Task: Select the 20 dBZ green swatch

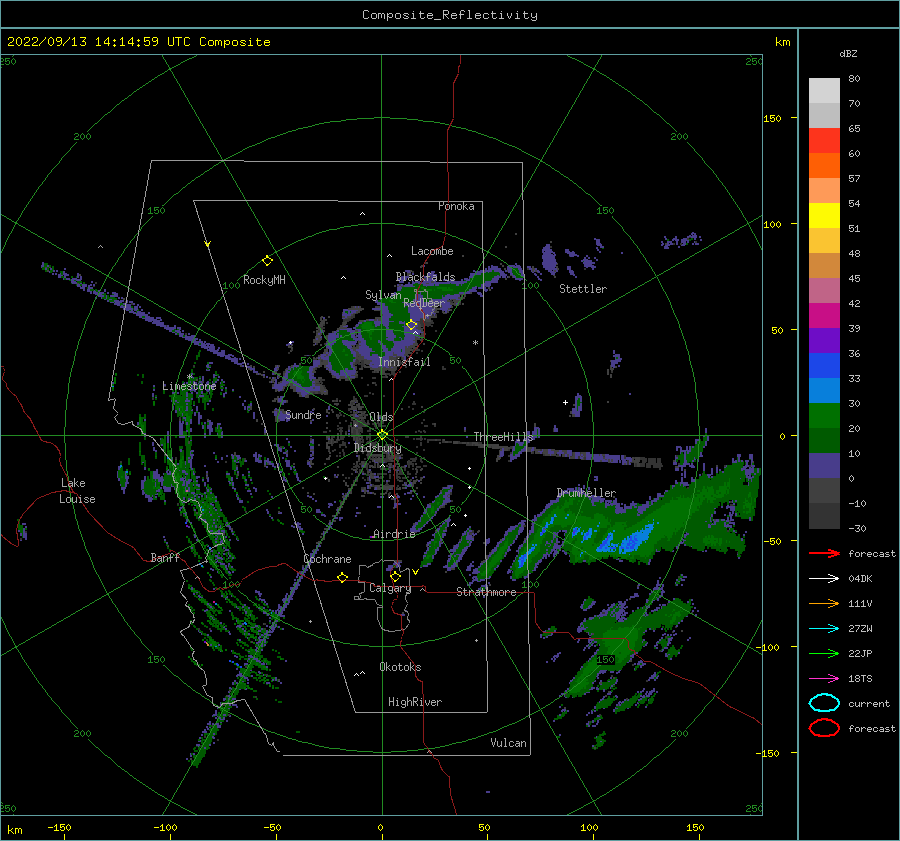Action: pyautogui.click(x=824, y=440)
